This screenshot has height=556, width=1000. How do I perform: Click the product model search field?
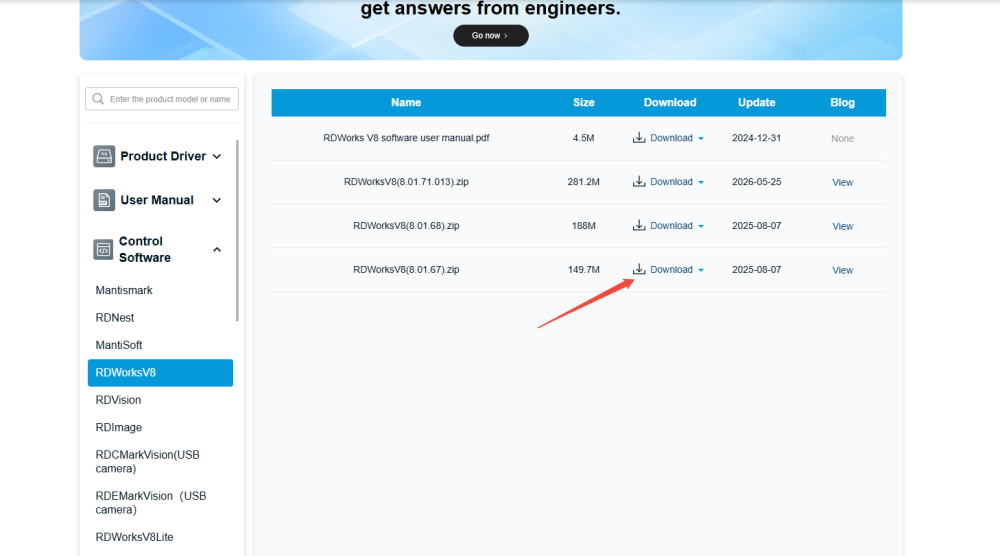[x=162, y=99]
